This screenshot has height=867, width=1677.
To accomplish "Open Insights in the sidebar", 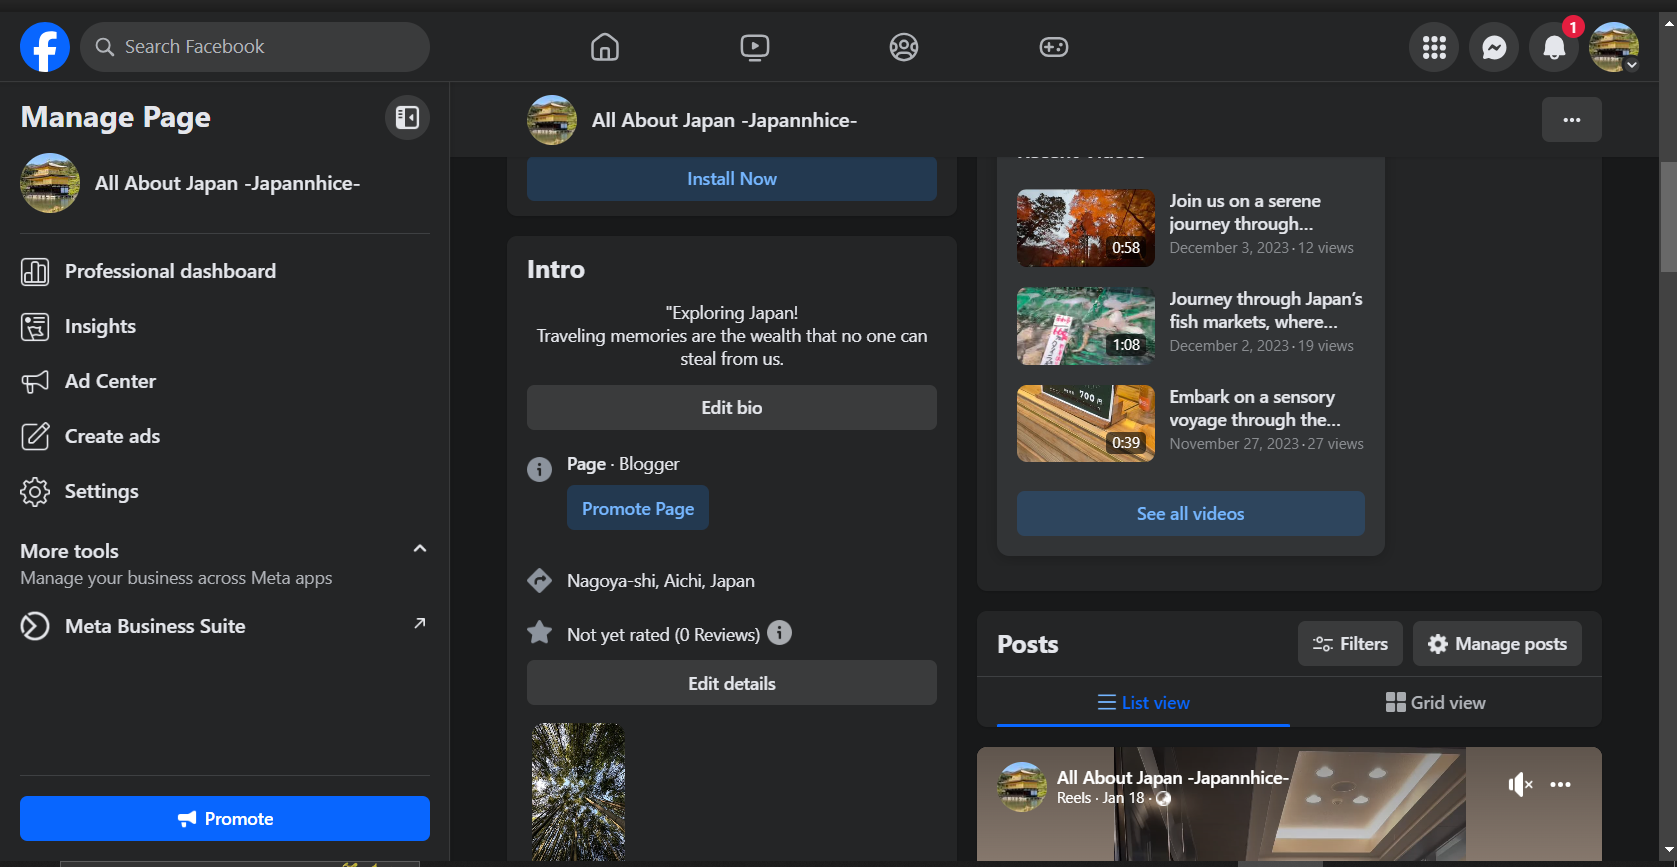I will coord(225,326).
